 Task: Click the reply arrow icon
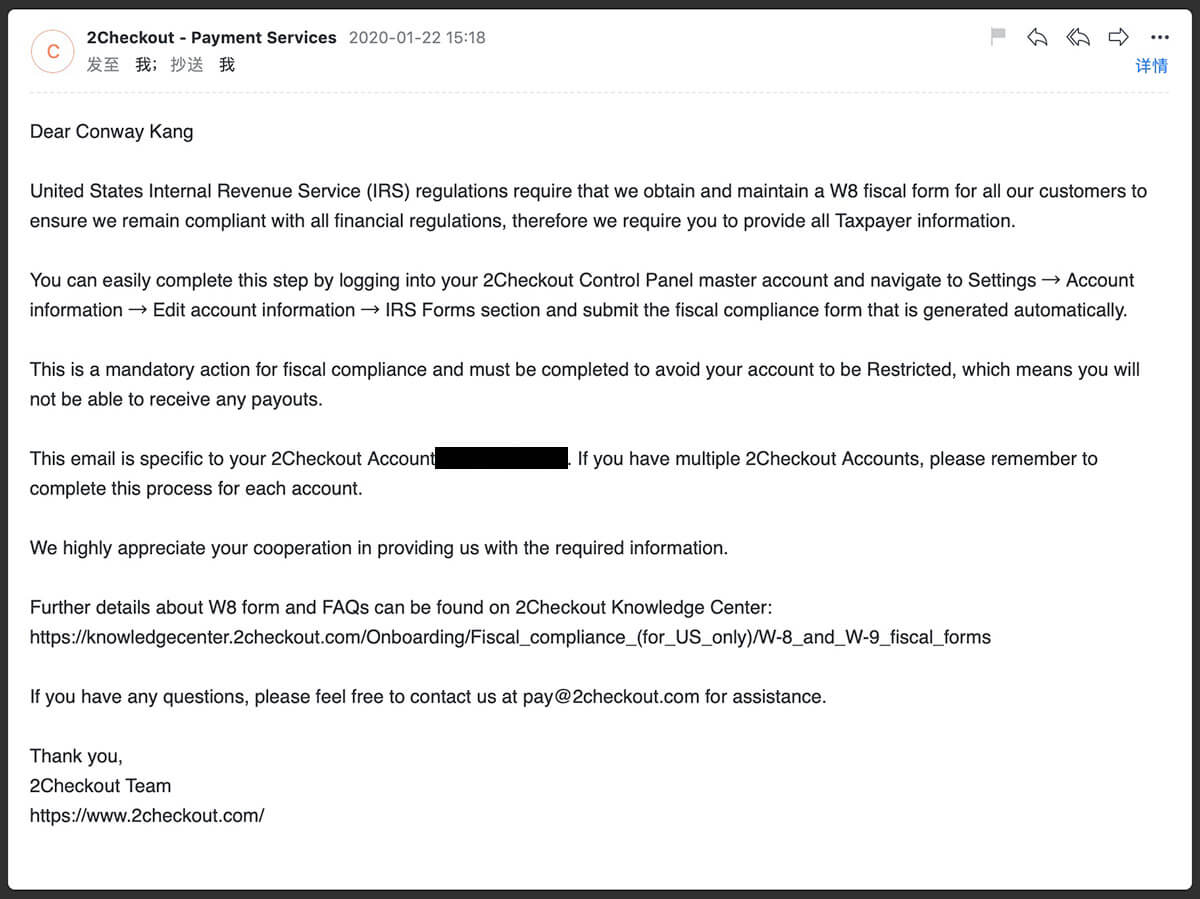[x=1037, y=38]
